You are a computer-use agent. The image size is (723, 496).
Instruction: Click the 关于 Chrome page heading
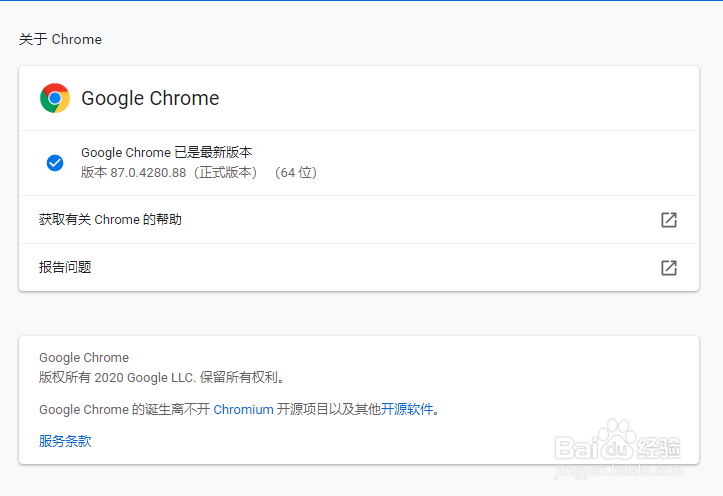click(60, 40)
